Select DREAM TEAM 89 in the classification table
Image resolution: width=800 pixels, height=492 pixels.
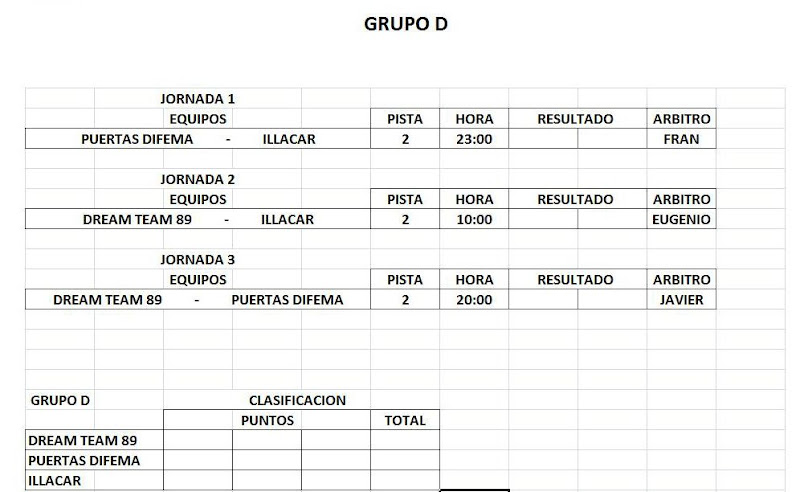coord(83,441)
